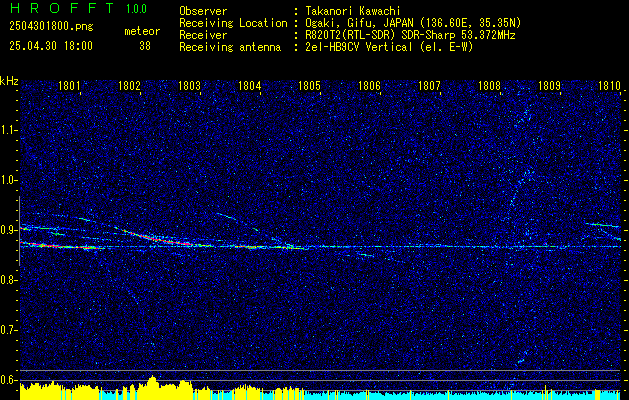
Task: Click time marker 1803
Action: [189, 85]
